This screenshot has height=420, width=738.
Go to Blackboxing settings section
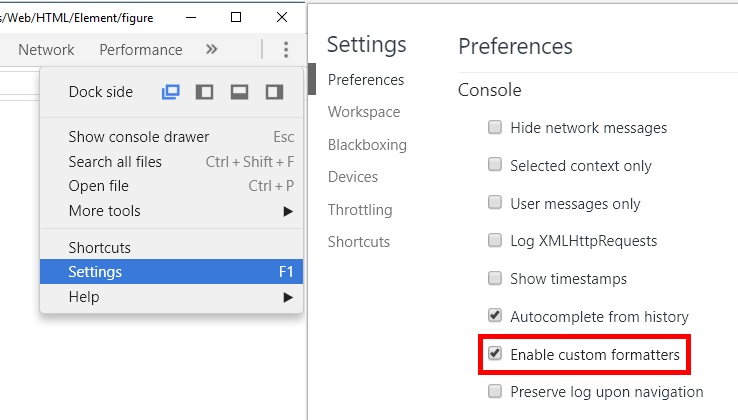click(367, 145)
